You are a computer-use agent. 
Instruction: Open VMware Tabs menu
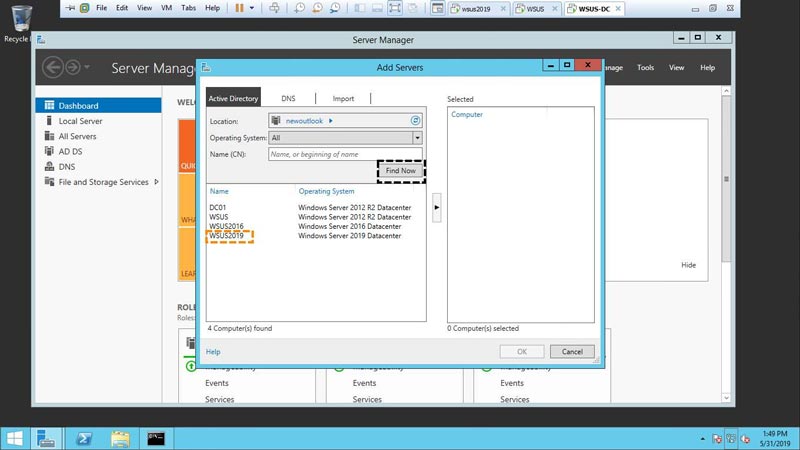[188, 8]
